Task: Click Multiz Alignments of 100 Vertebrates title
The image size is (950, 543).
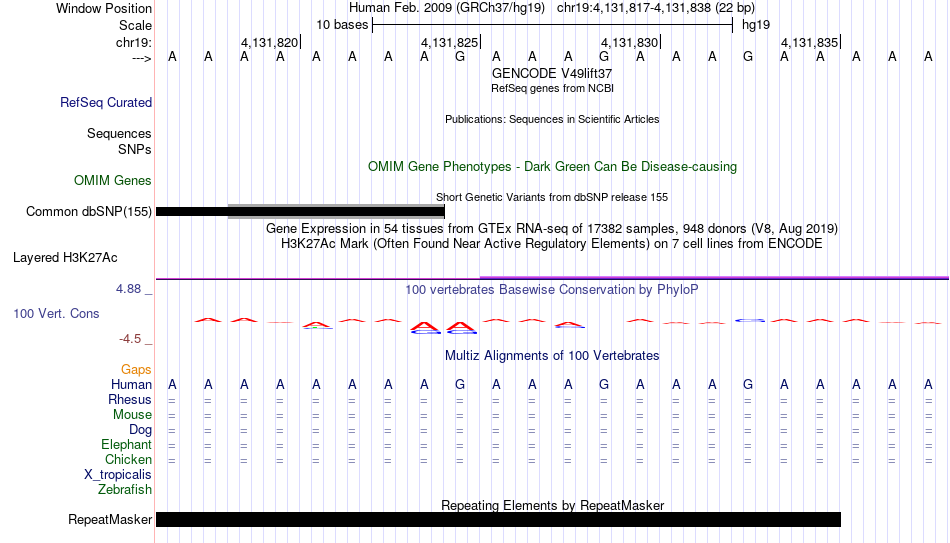Action: point(552,356)
